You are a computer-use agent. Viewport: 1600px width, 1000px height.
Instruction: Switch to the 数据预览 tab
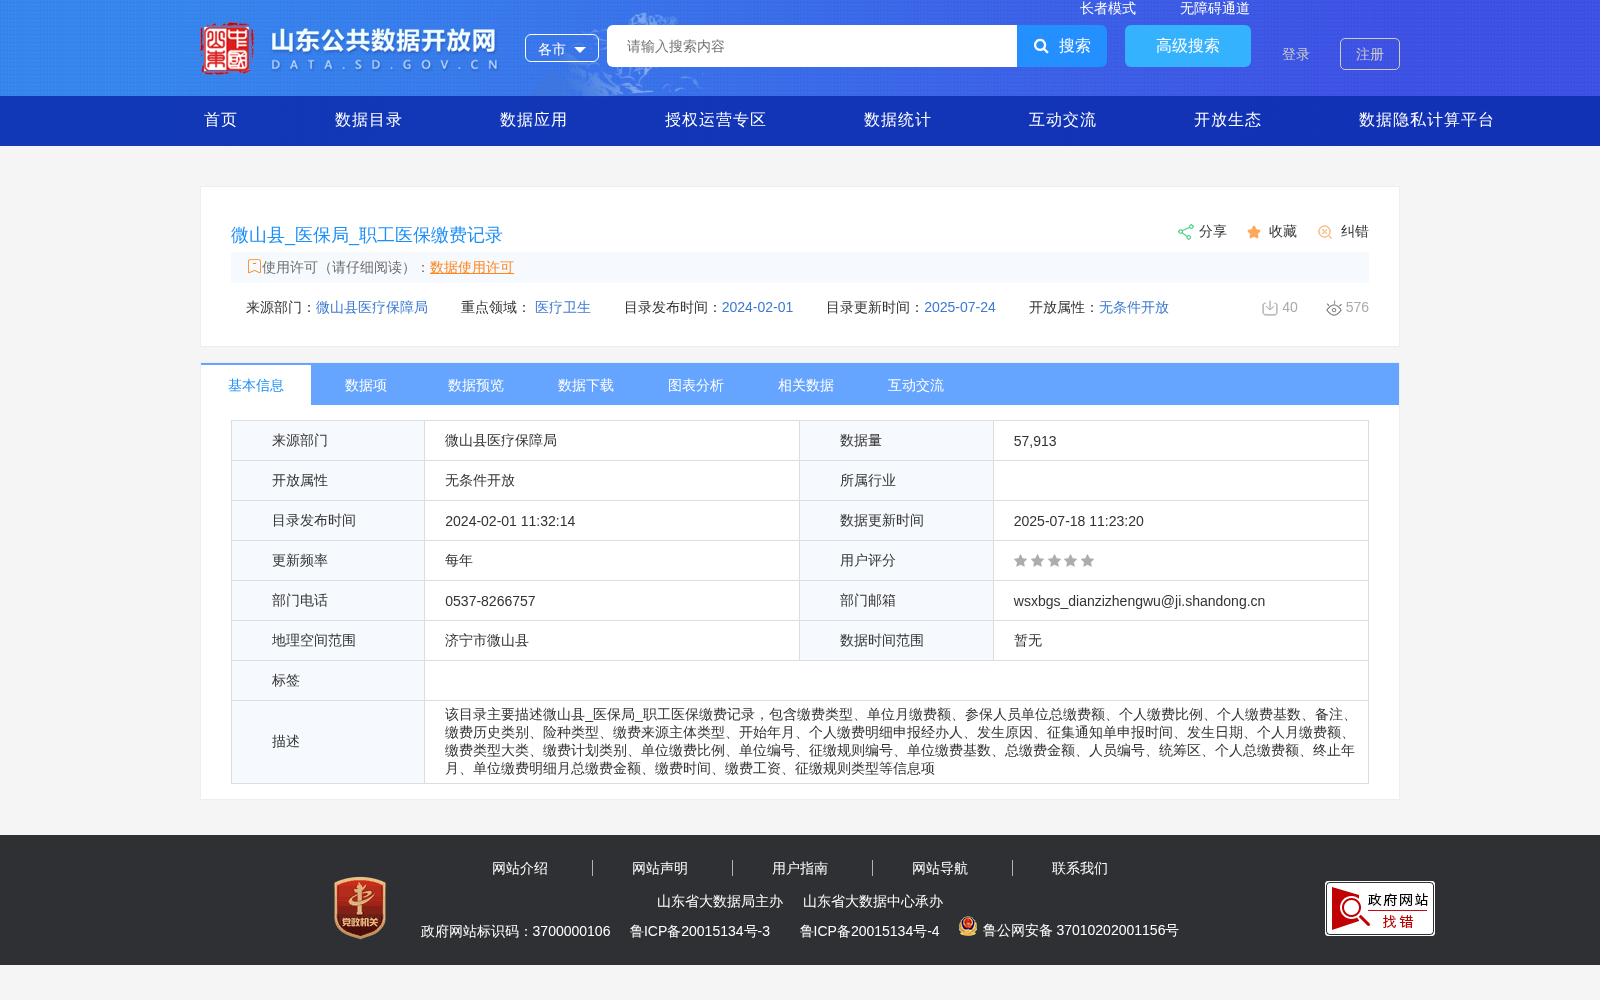click(x=476, y=385)
